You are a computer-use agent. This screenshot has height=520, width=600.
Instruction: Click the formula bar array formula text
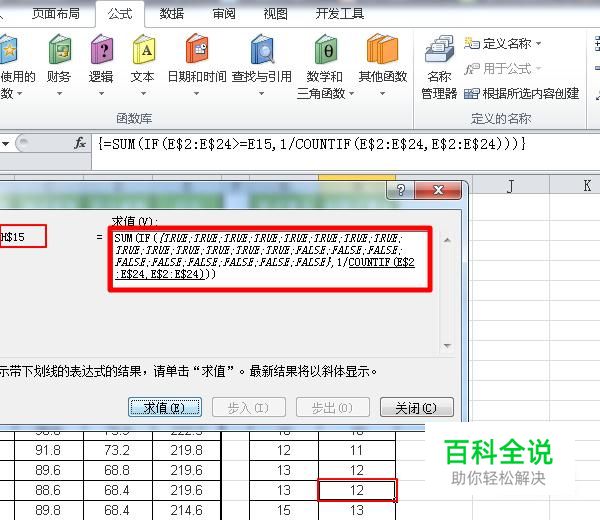[x=312, y=144]
